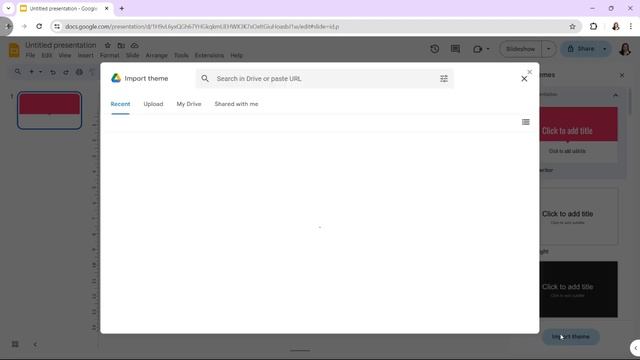The height and width of the screenshot is (360, 640).
Task: Select the black Simple Dark theme thumbnail
Action: click(578, 289)
